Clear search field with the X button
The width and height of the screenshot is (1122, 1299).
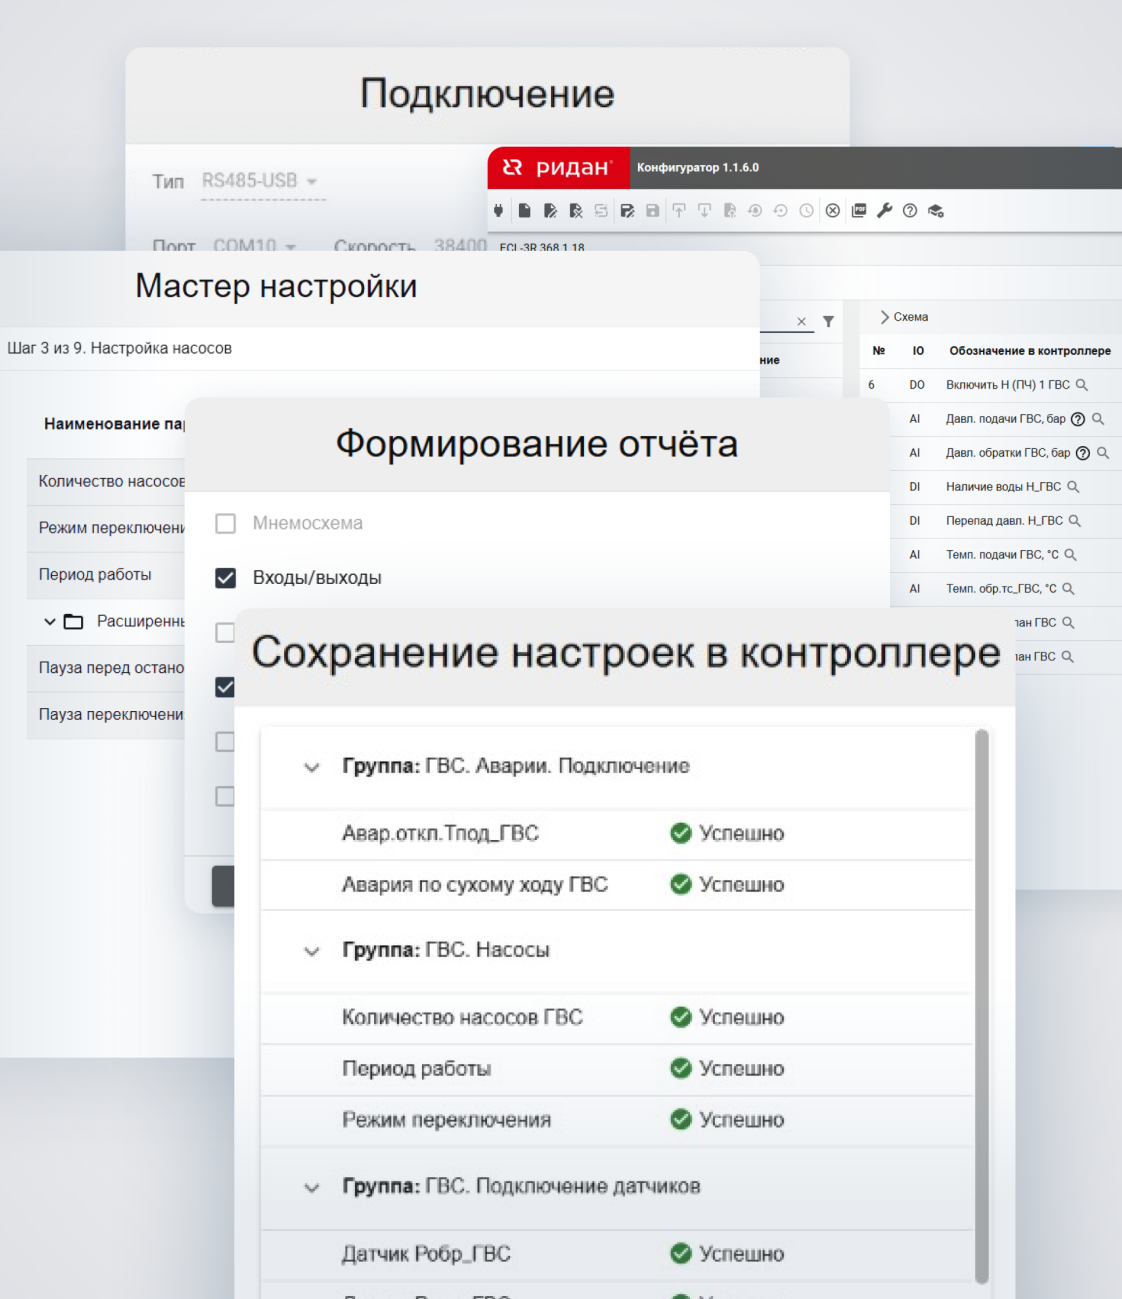tap(801, 322)
